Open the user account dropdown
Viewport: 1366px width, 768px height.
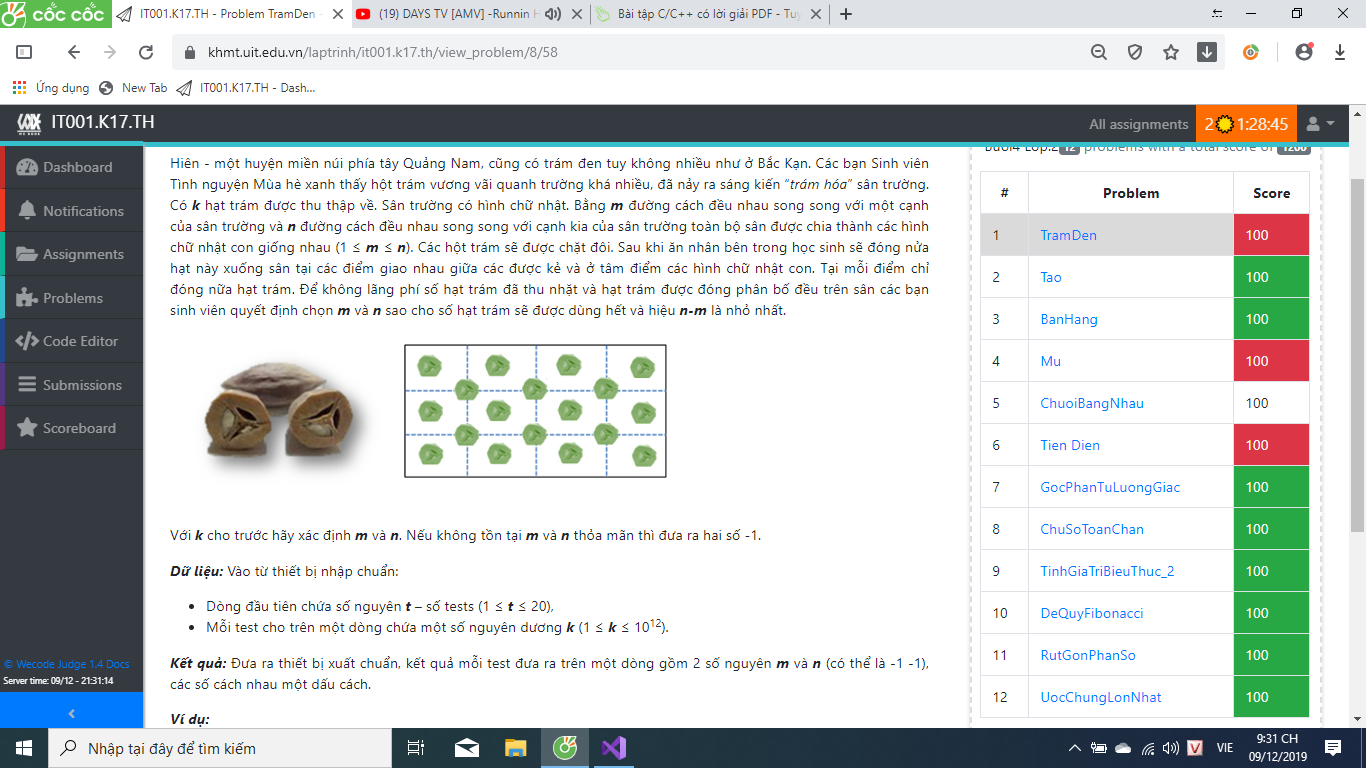point(1320,124)
